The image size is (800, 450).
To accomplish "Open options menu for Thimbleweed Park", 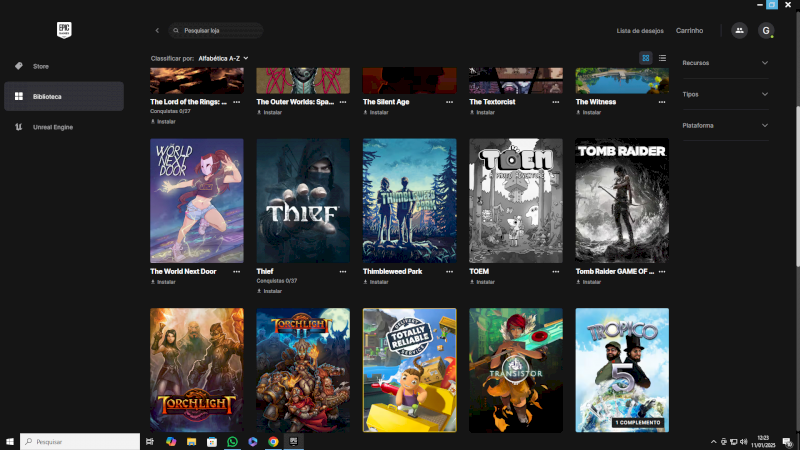I will (449, 272).
